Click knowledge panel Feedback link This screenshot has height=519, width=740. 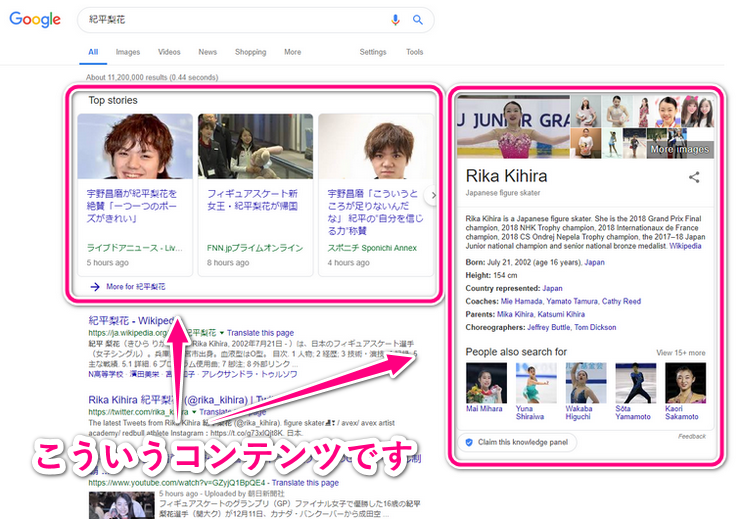click(692, 436)
